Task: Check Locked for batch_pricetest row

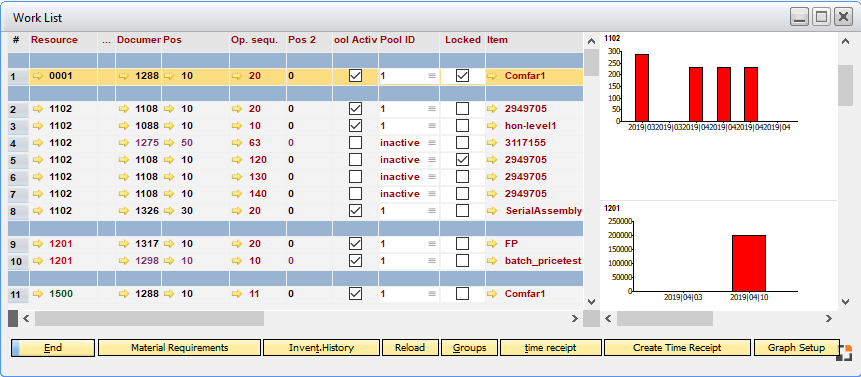Action: coord(463,261)
